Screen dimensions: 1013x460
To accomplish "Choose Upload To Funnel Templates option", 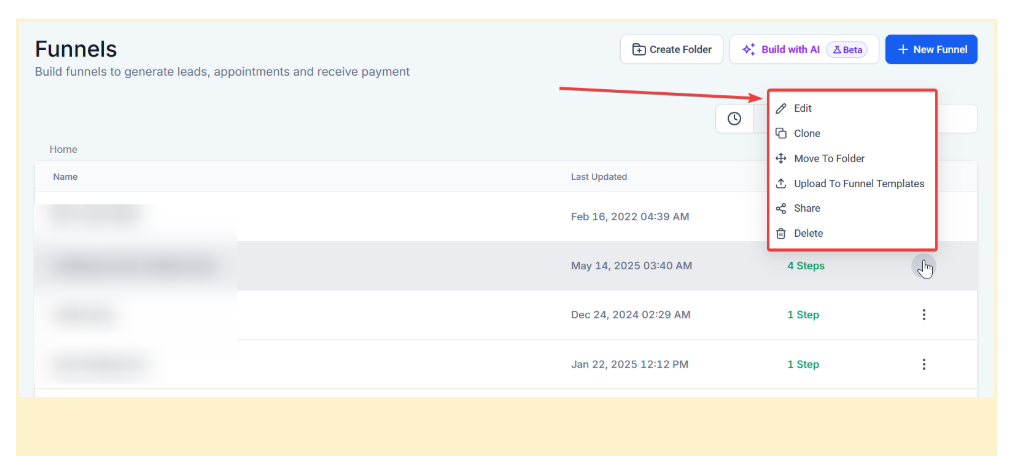I will 858,183.
